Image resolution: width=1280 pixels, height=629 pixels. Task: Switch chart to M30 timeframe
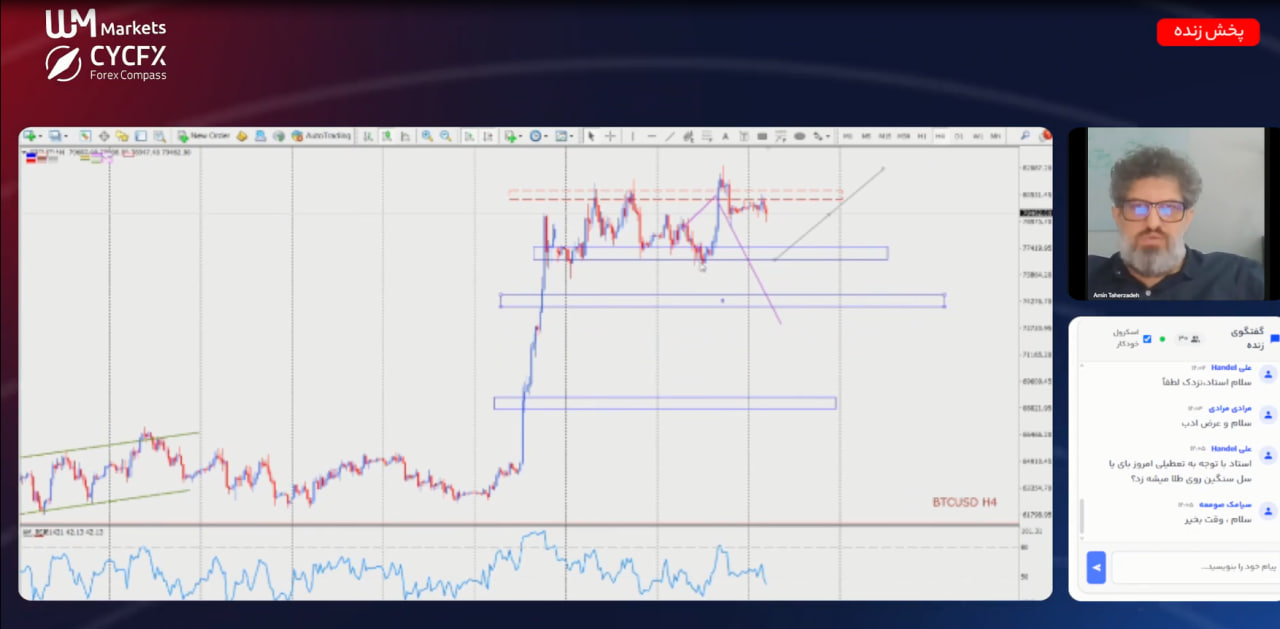click(903, 136)
